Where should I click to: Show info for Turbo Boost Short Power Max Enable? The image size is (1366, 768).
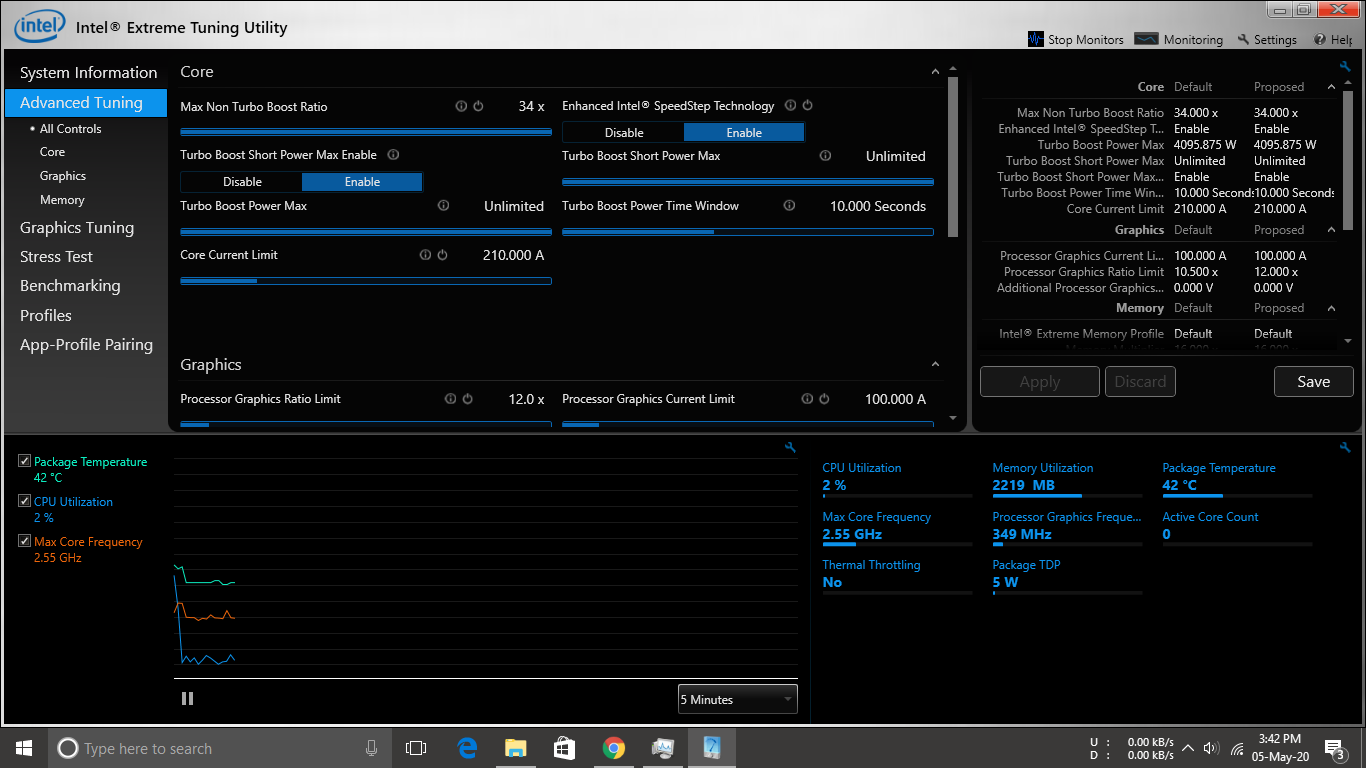393,155
